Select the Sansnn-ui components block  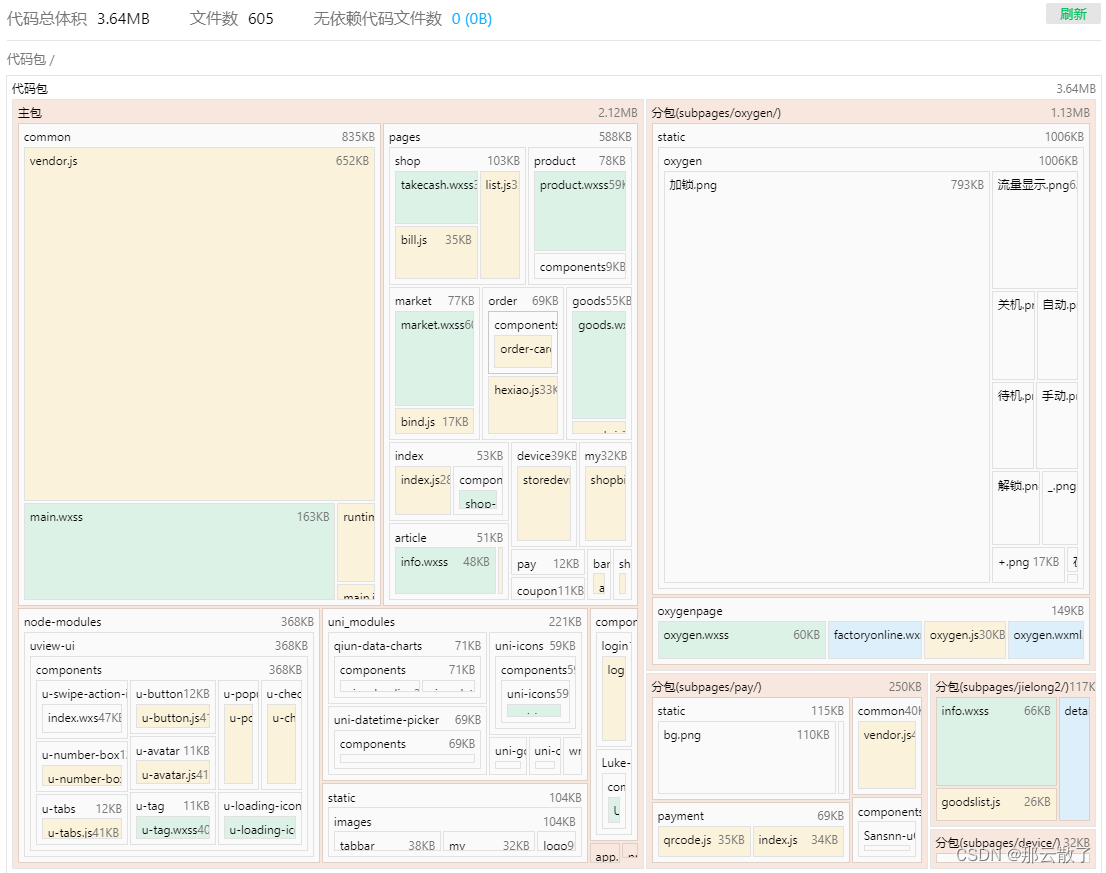[887, 839]
